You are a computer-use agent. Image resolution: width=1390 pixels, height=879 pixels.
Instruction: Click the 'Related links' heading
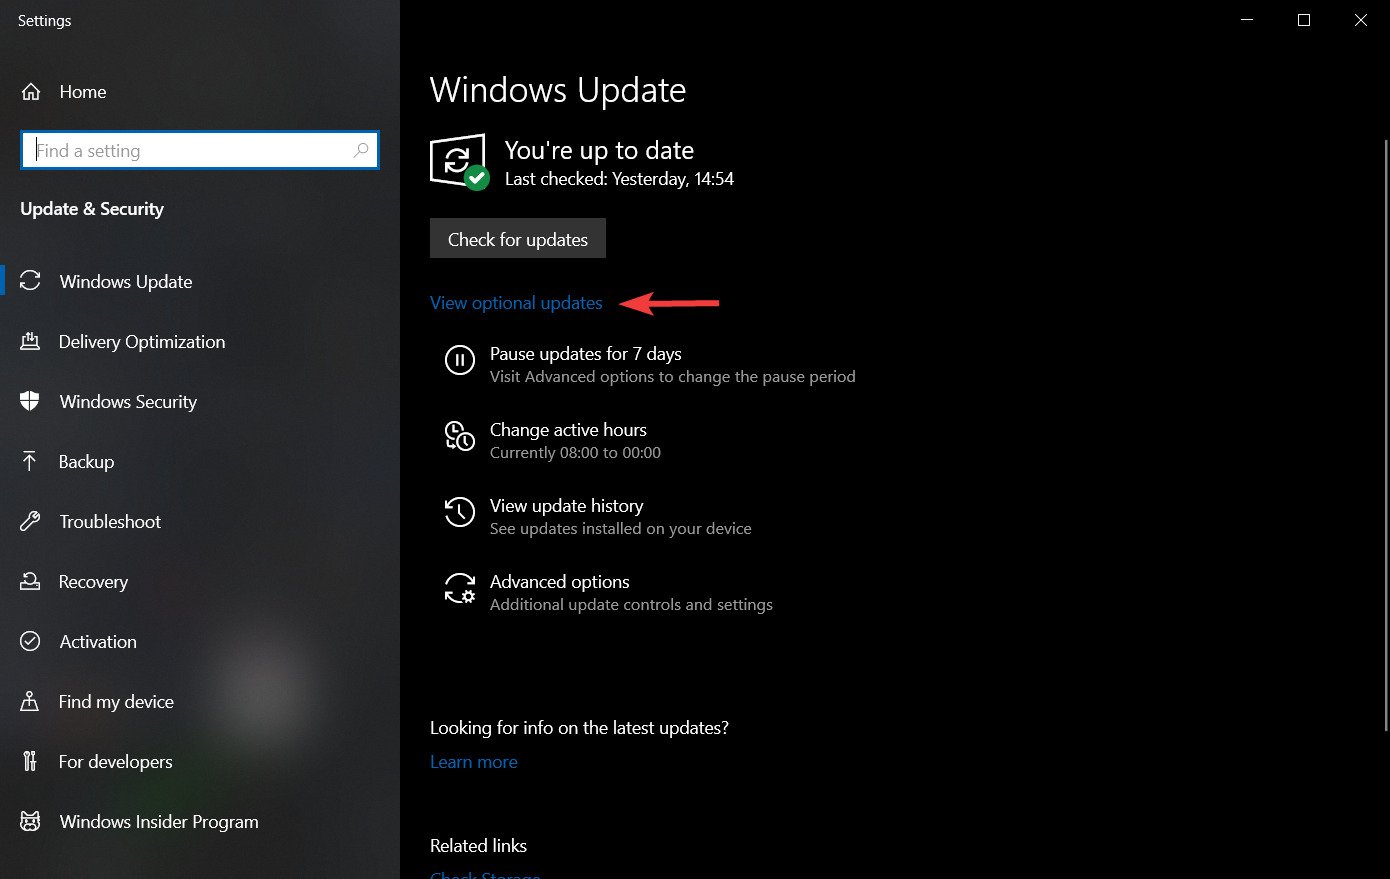point(478,846)
